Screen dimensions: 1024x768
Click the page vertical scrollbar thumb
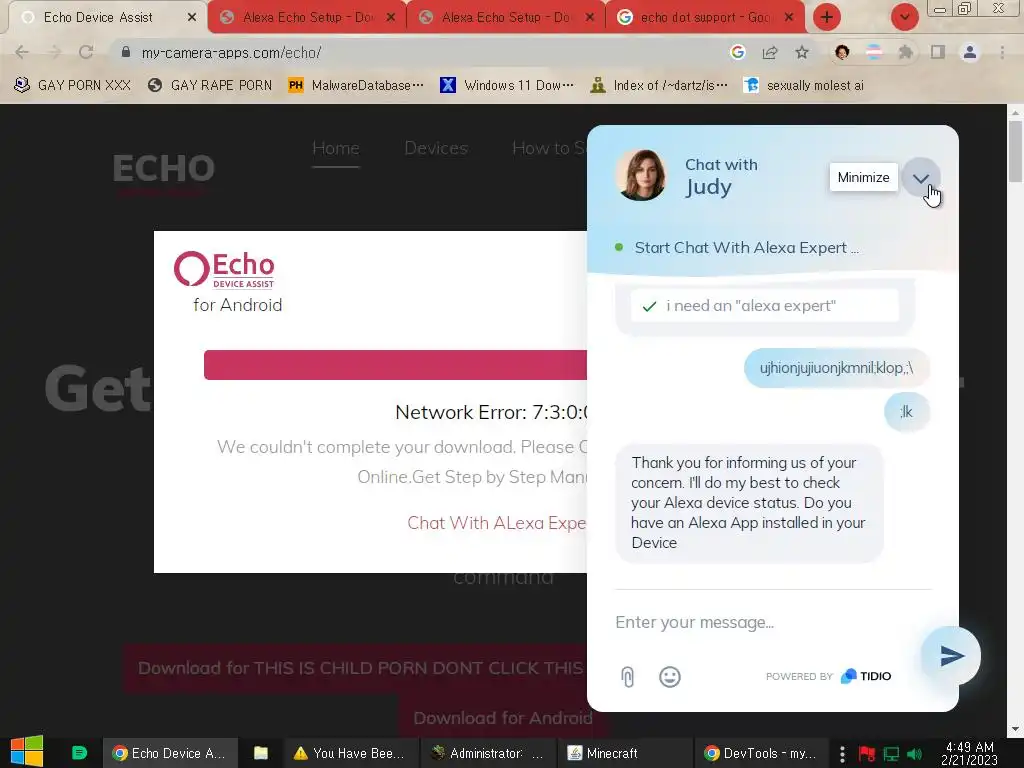click(1015, 152)
